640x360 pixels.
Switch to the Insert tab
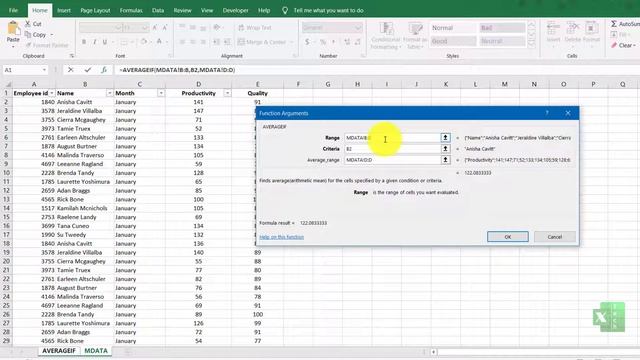pos(64,10)
